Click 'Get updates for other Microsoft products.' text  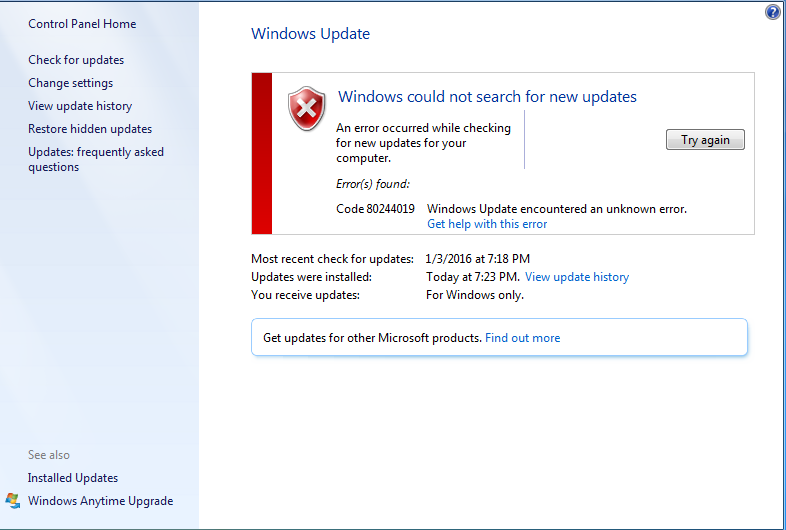(372, 338)
